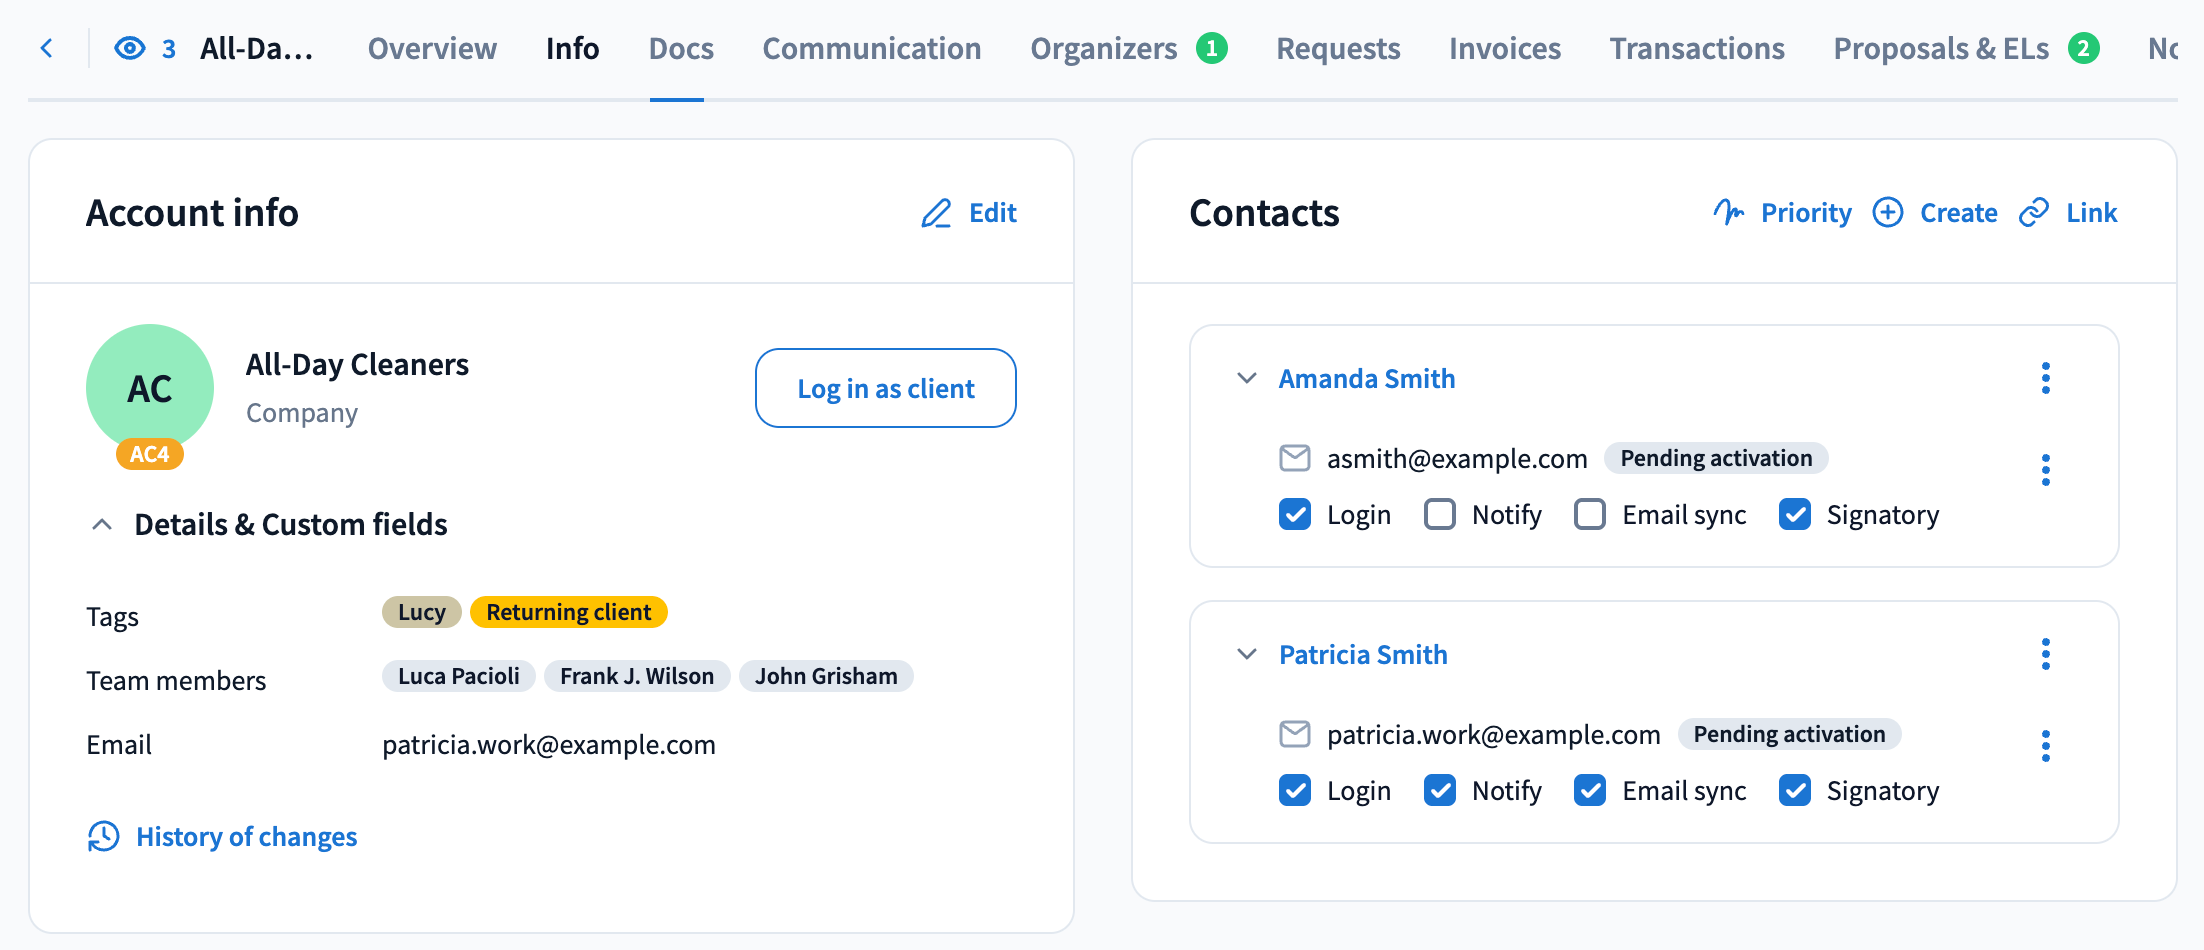Image resolution: width=2204 pixels, height=950 pixels.
Task: Click the eye watchers icon
Action: point(130,48)
